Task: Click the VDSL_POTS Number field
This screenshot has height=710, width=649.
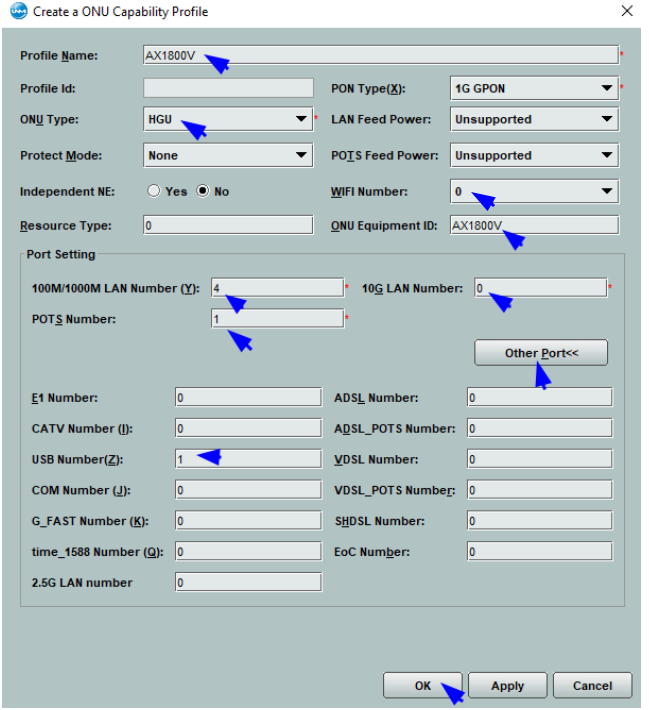Action: point(540,489)
